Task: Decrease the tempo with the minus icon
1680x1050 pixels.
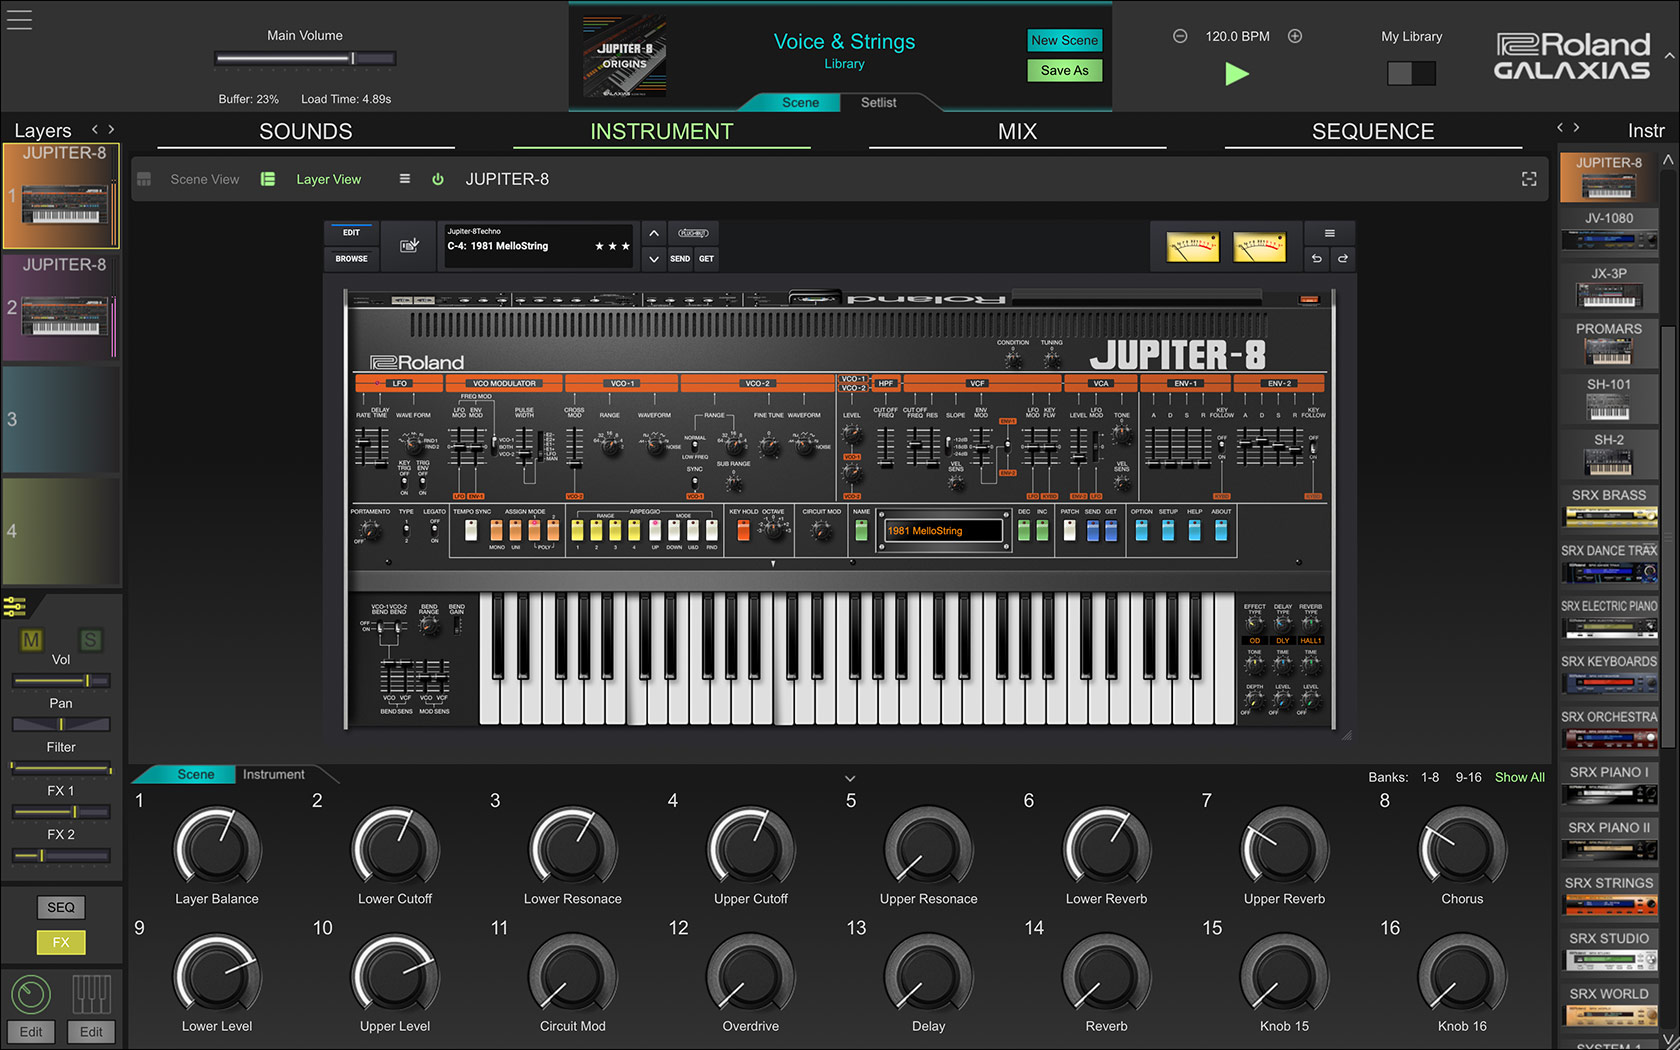Action: 1180,36
